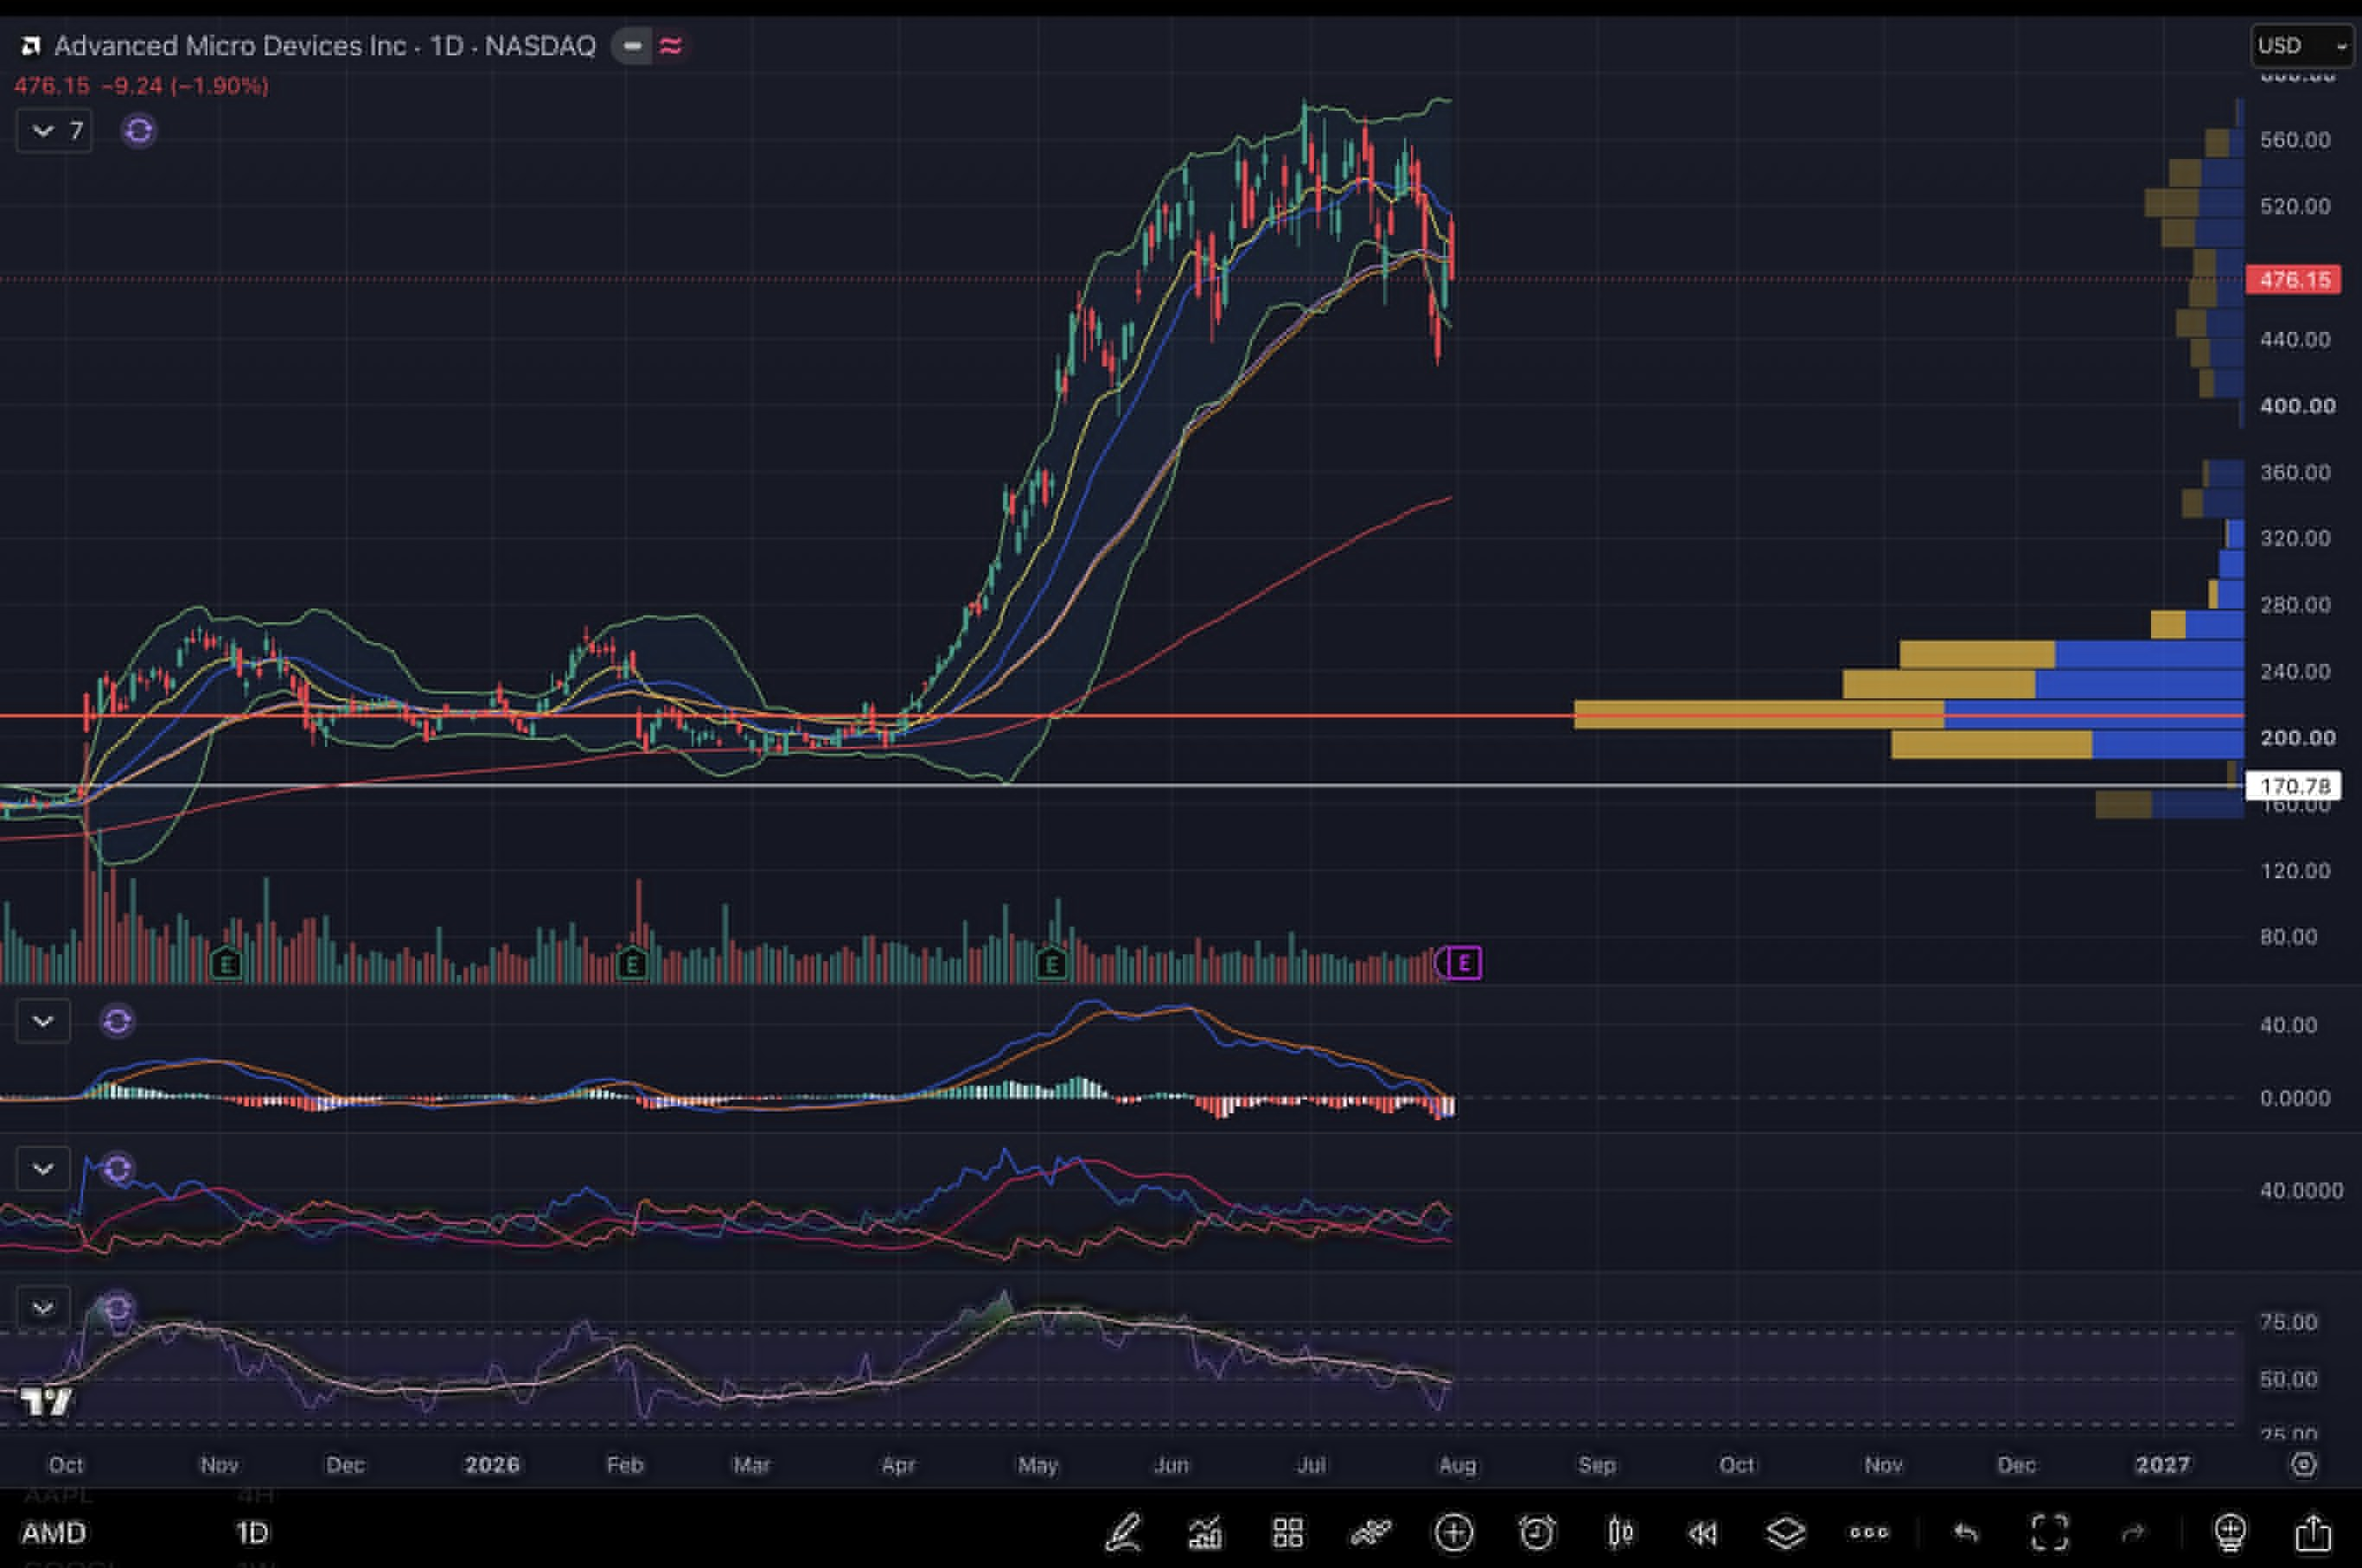The image size is (2362, 1568).
Task: Tap the pink wavy lines icon beside NASDAQ
Action: [671, 46]
